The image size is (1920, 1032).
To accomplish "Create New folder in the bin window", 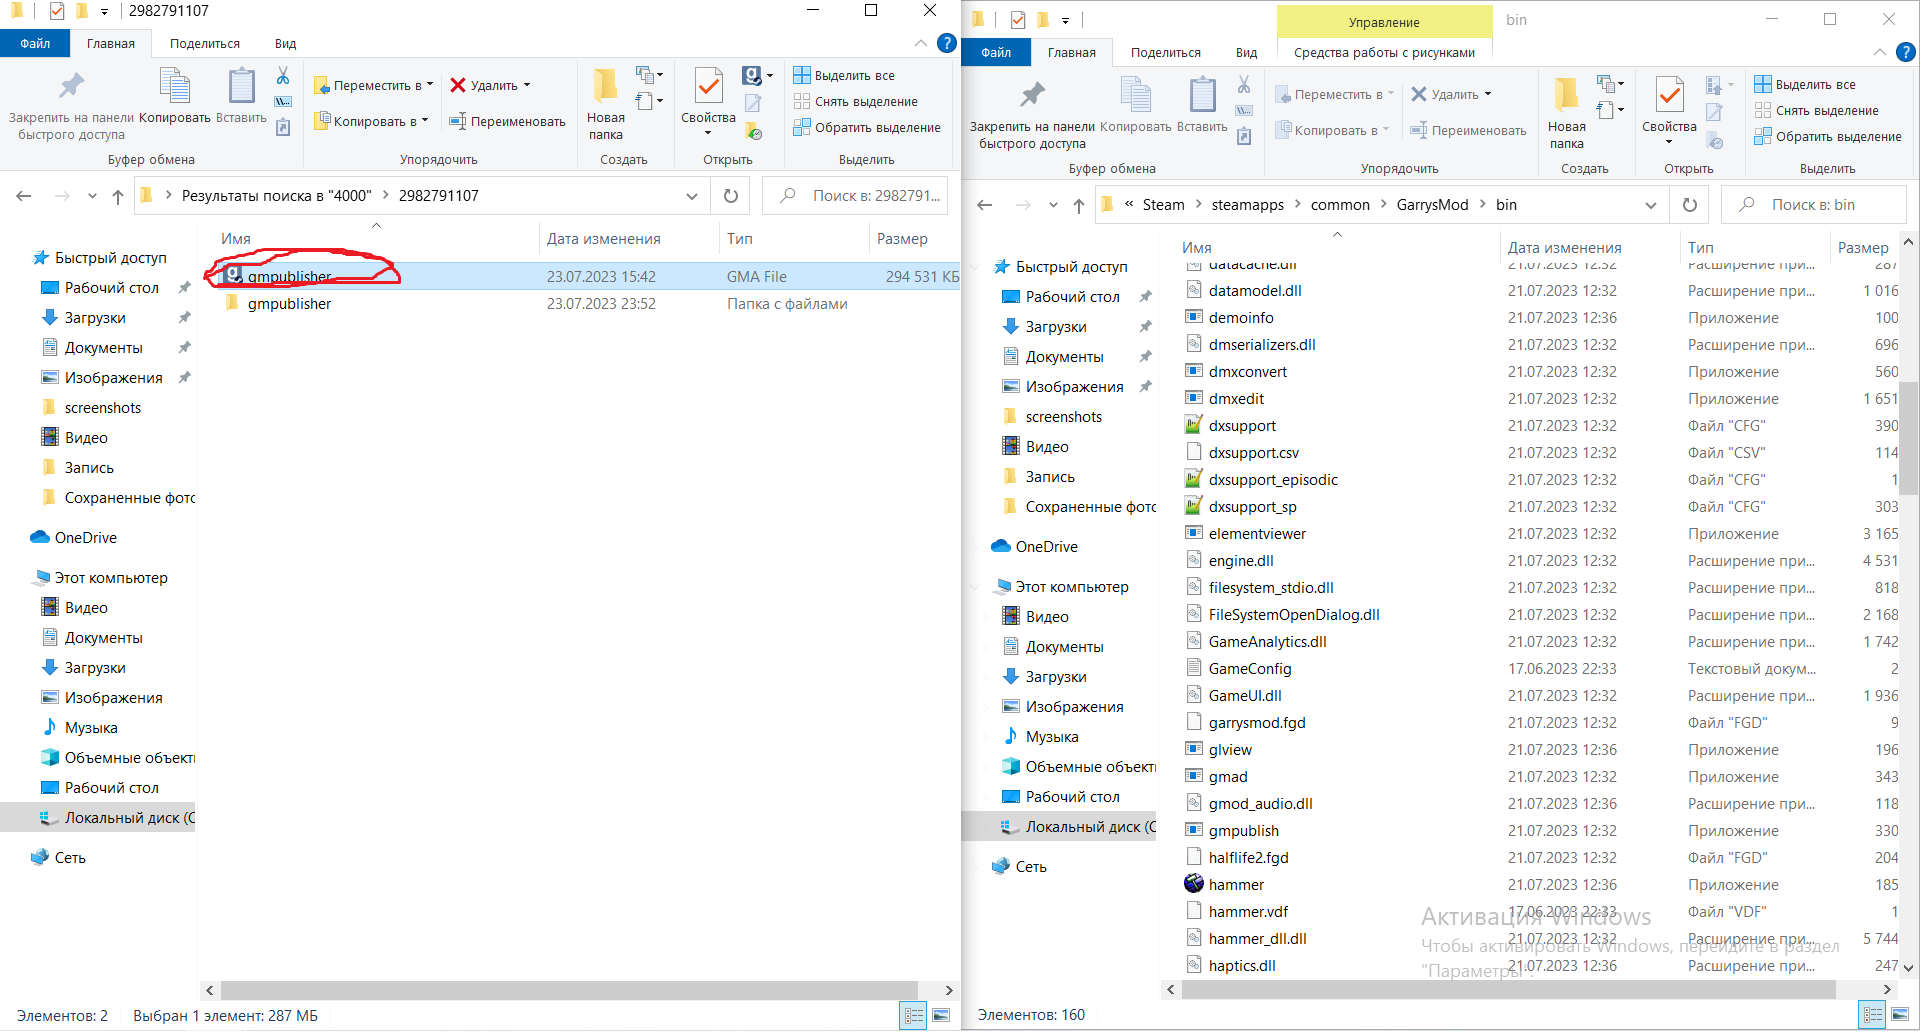I will tap(1566, 113).
